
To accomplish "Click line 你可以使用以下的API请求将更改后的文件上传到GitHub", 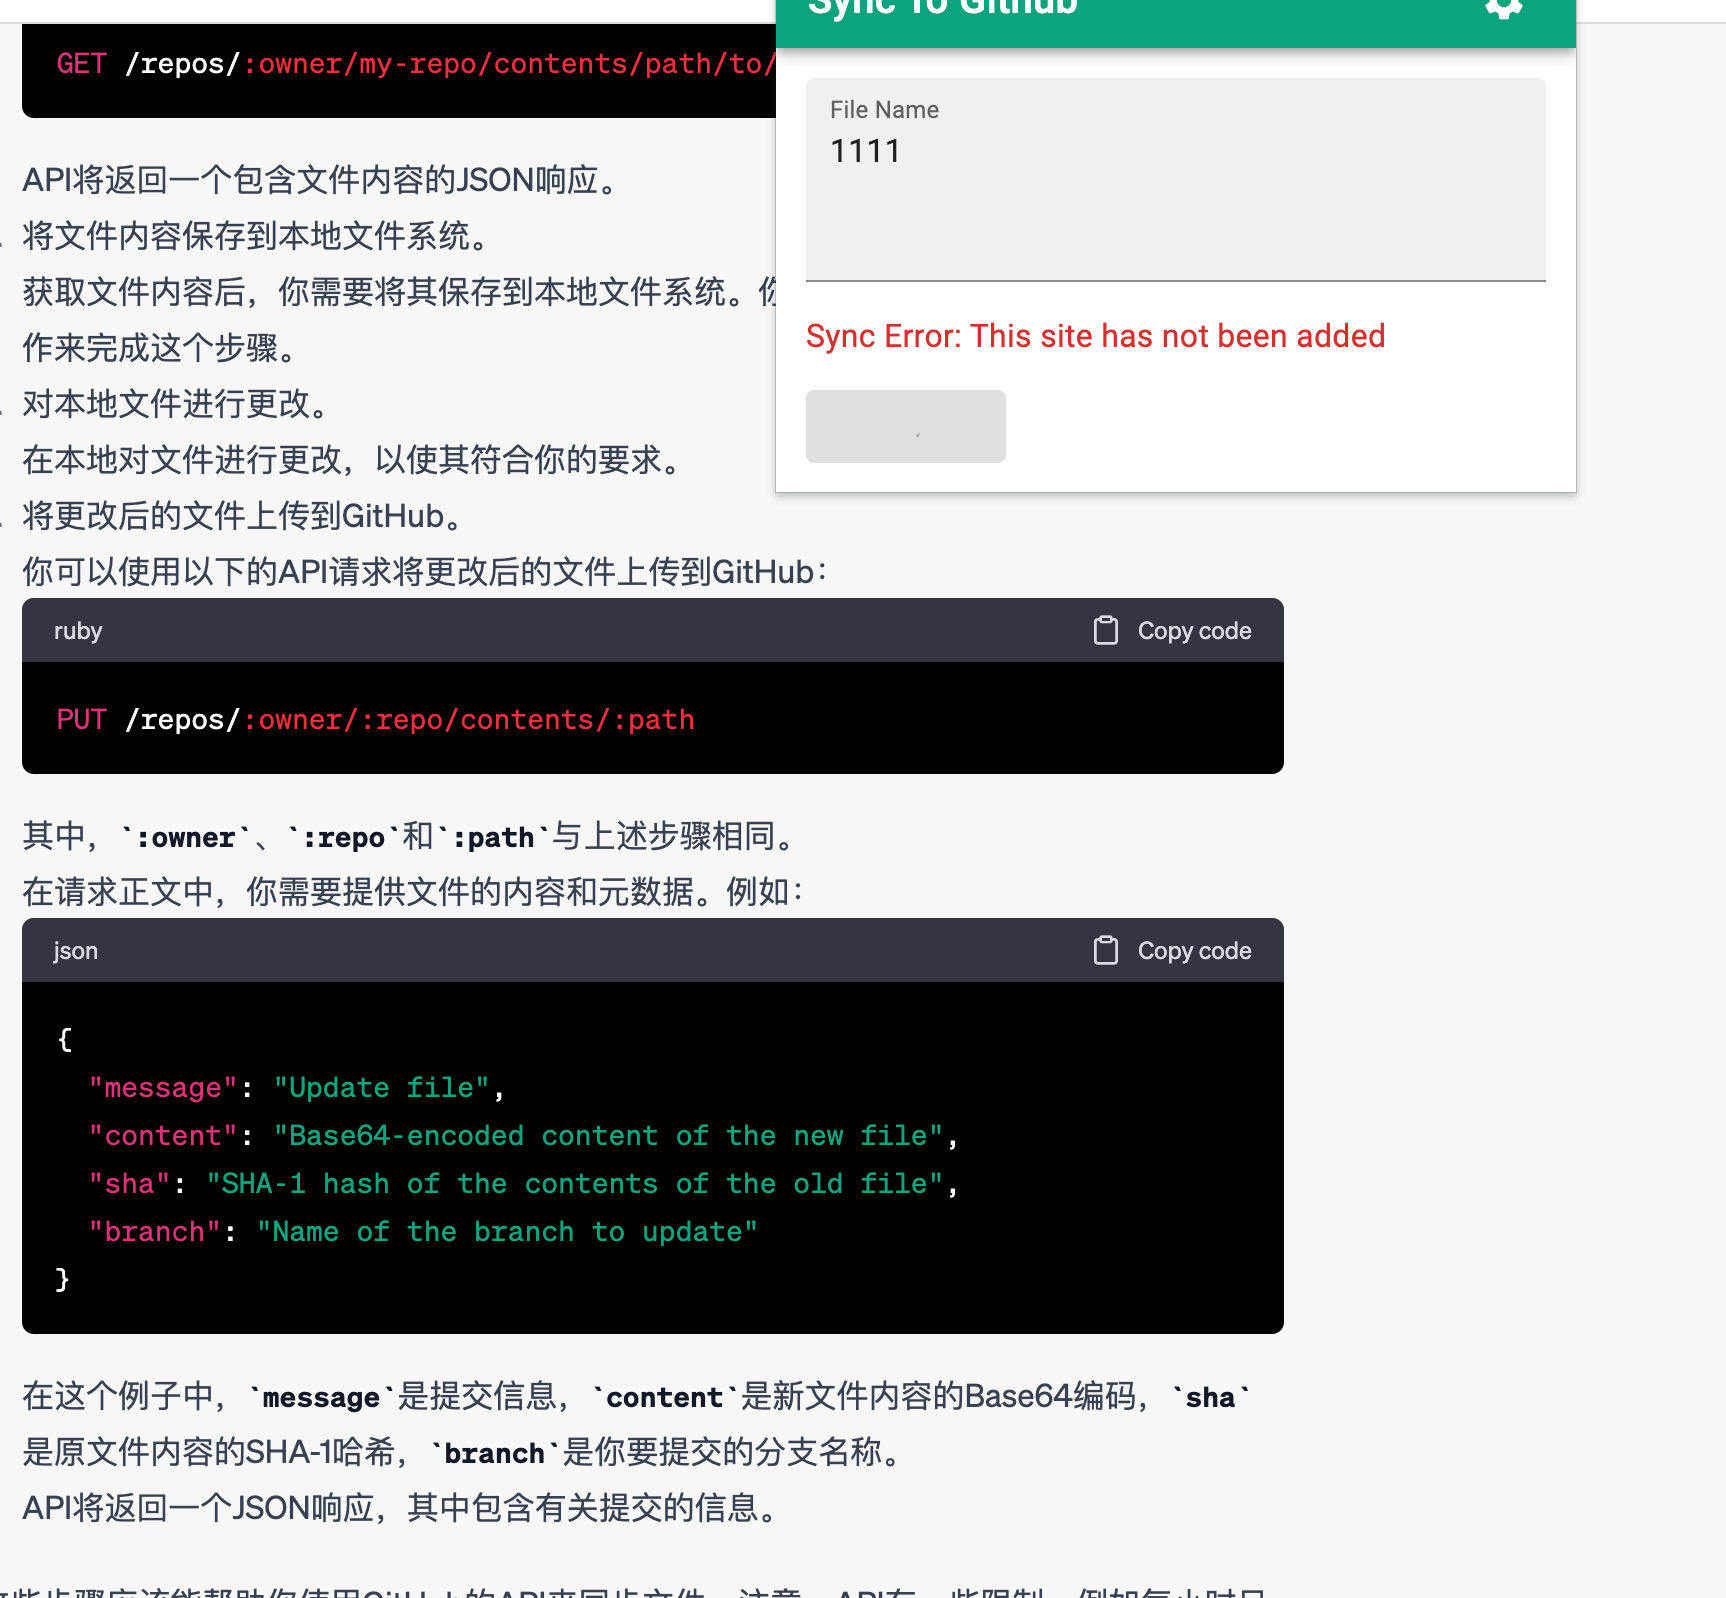I will point(424,572).
